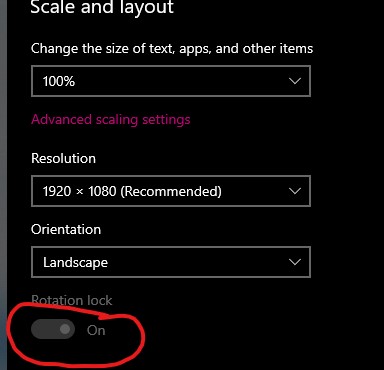
Task: Click the gray window edge strip on the left
Action: point(3,185)
